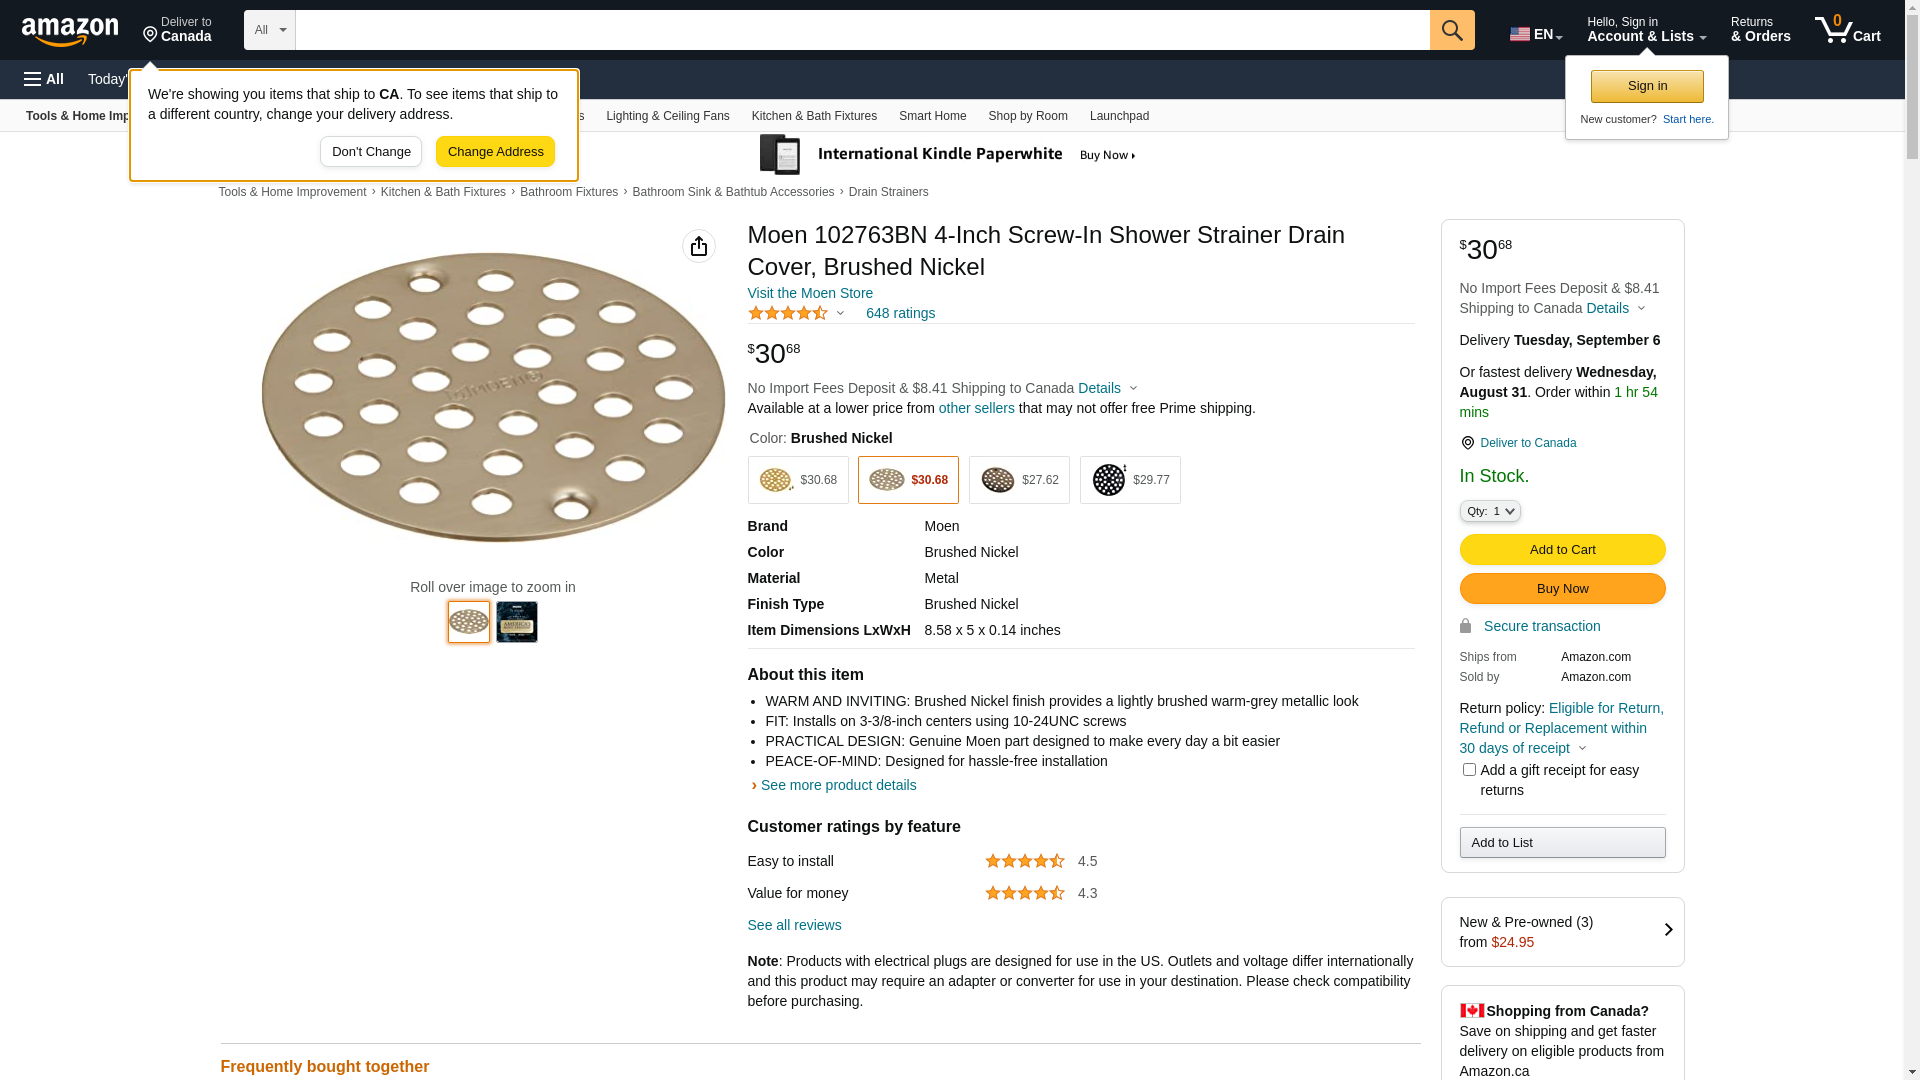Open the shopping cart

pyautogui.click(x=1847, y=30)
